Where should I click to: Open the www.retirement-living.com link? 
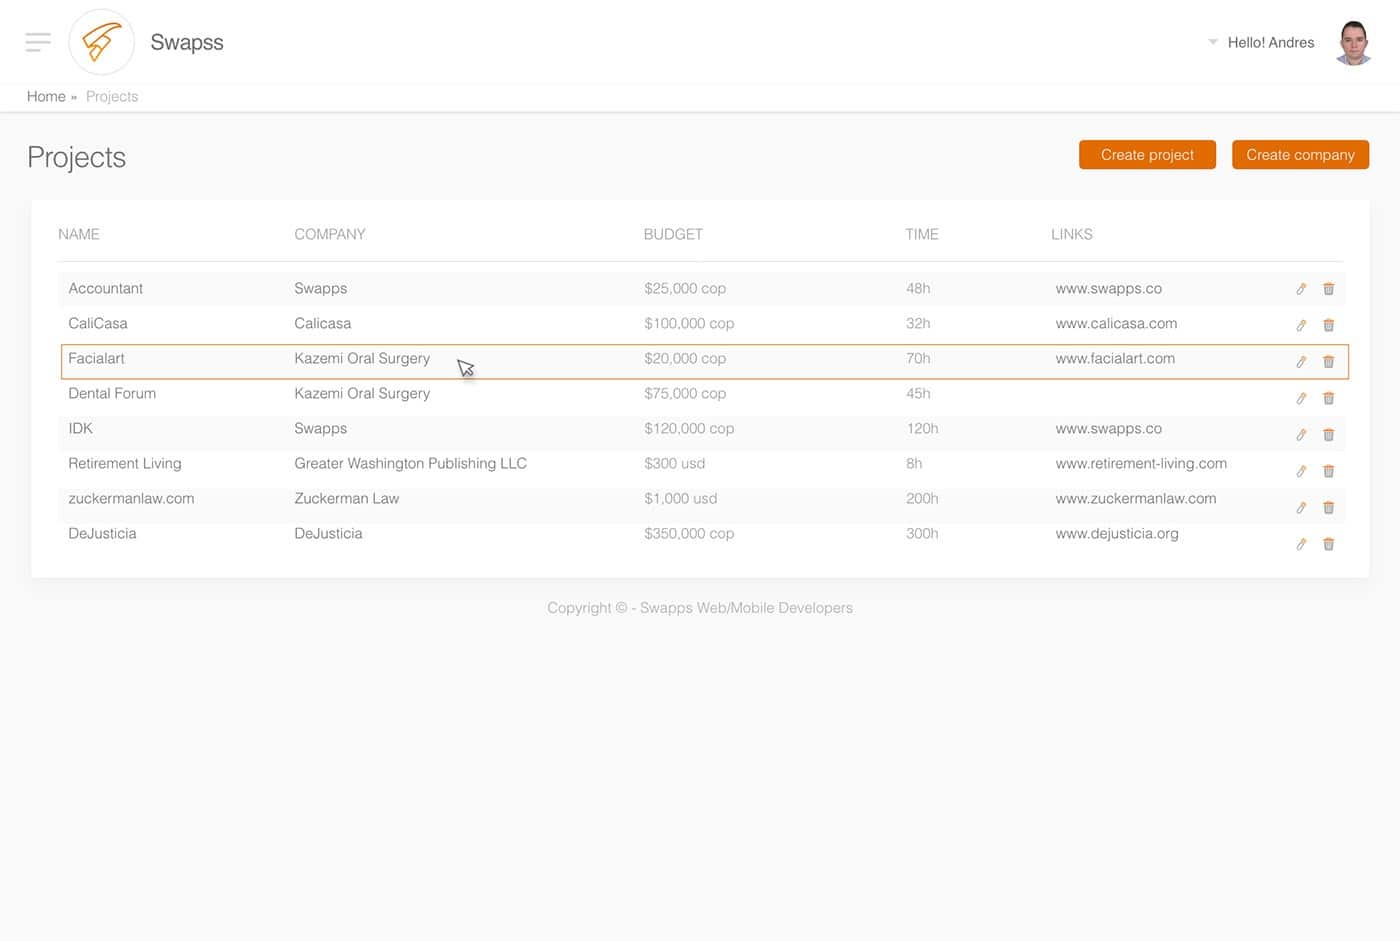(x=1141, y=463)
